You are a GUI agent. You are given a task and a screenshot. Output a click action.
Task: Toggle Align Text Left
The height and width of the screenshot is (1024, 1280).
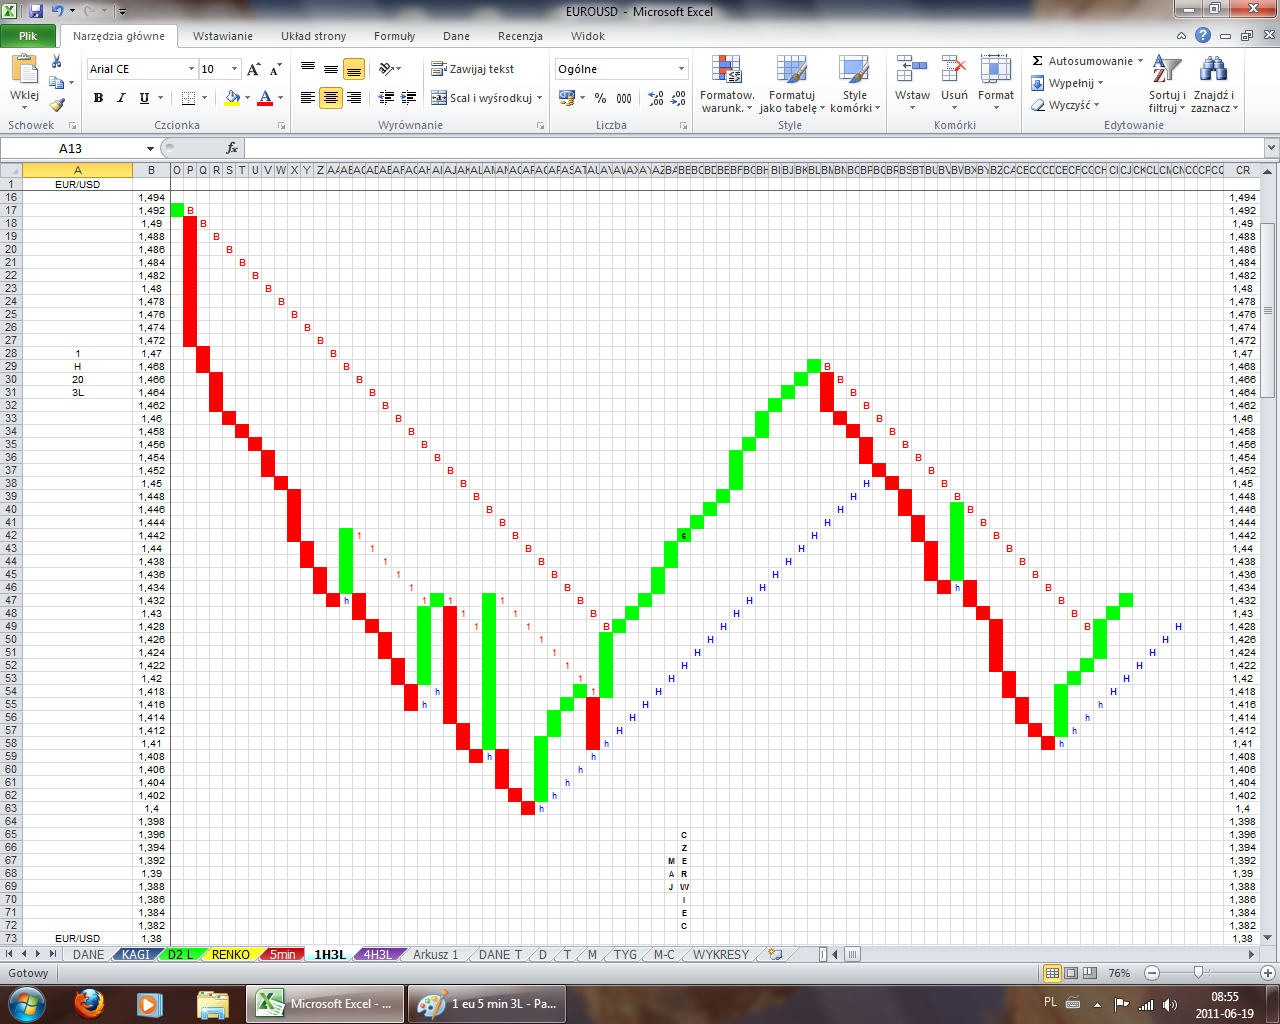pyautogui.click(x=308, y=98)
